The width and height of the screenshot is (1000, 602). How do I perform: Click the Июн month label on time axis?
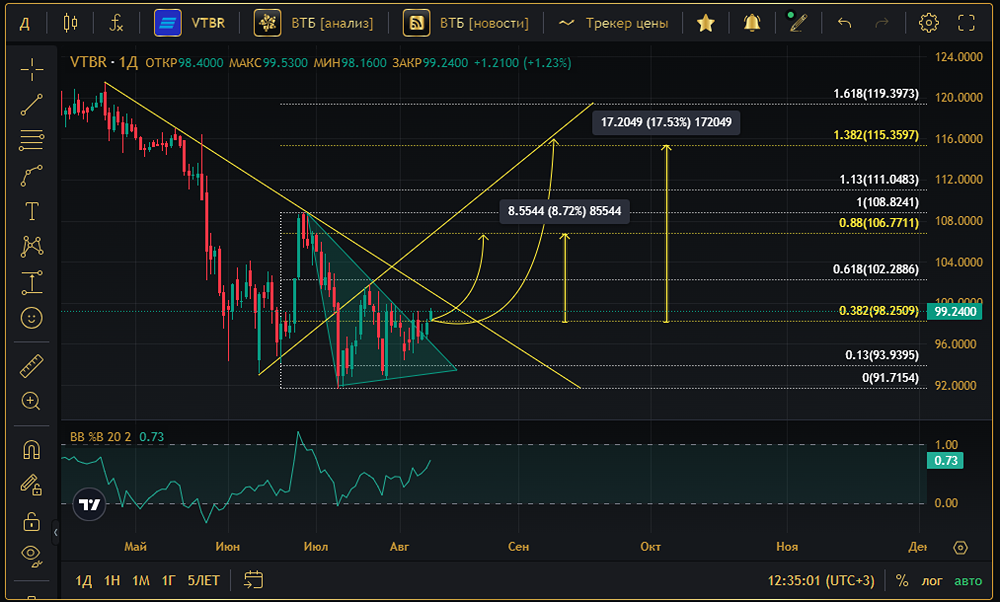tap(228, 547)
